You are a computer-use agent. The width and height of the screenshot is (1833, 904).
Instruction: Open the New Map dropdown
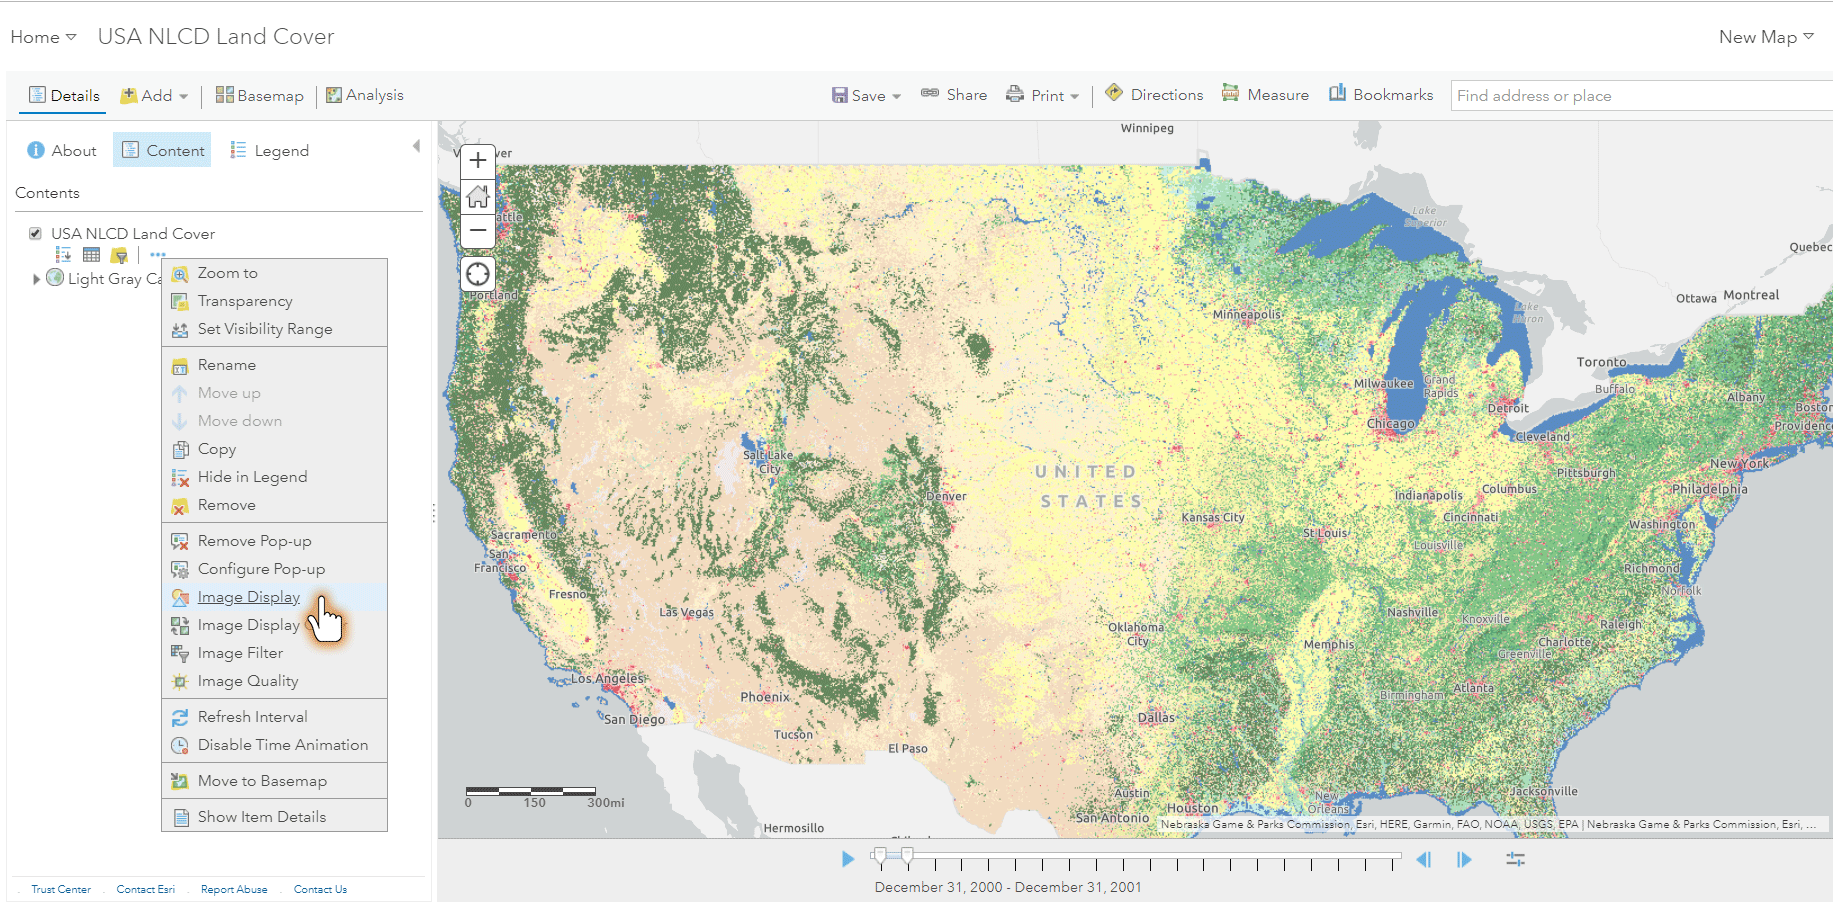coord(1766,37)
